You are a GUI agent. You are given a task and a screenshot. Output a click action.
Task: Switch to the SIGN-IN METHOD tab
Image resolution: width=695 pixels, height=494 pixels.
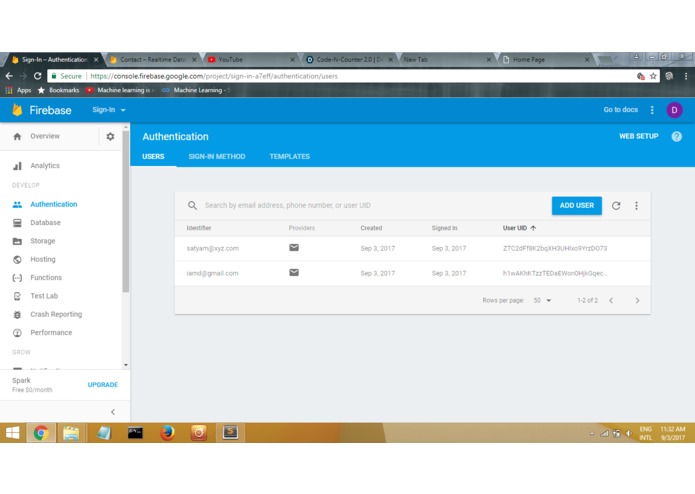[217, 156]
